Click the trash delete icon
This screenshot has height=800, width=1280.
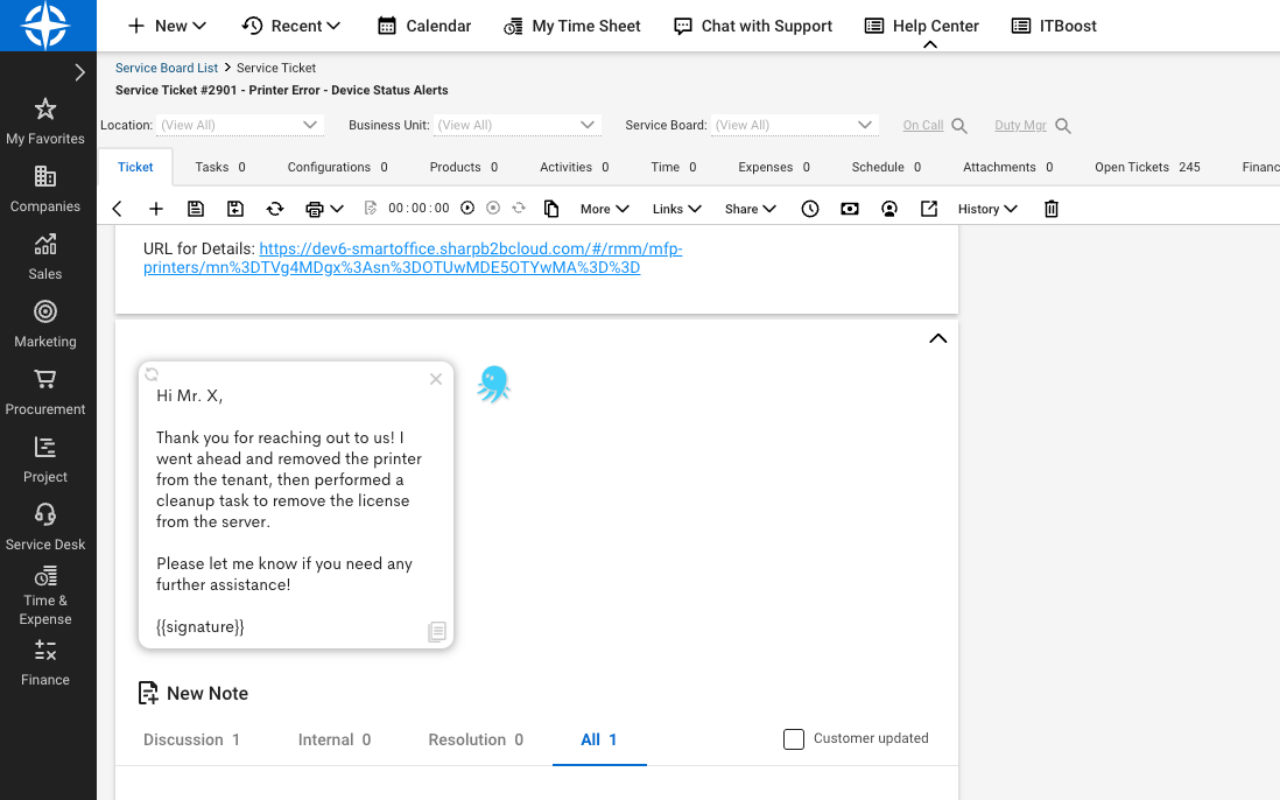[x=1051, y=209]
